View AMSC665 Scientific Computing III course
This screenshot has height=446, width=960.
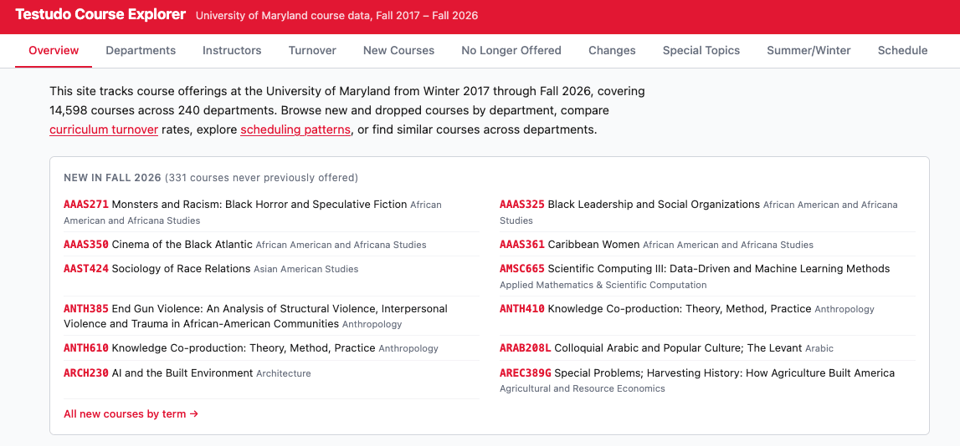click(522, 269)
